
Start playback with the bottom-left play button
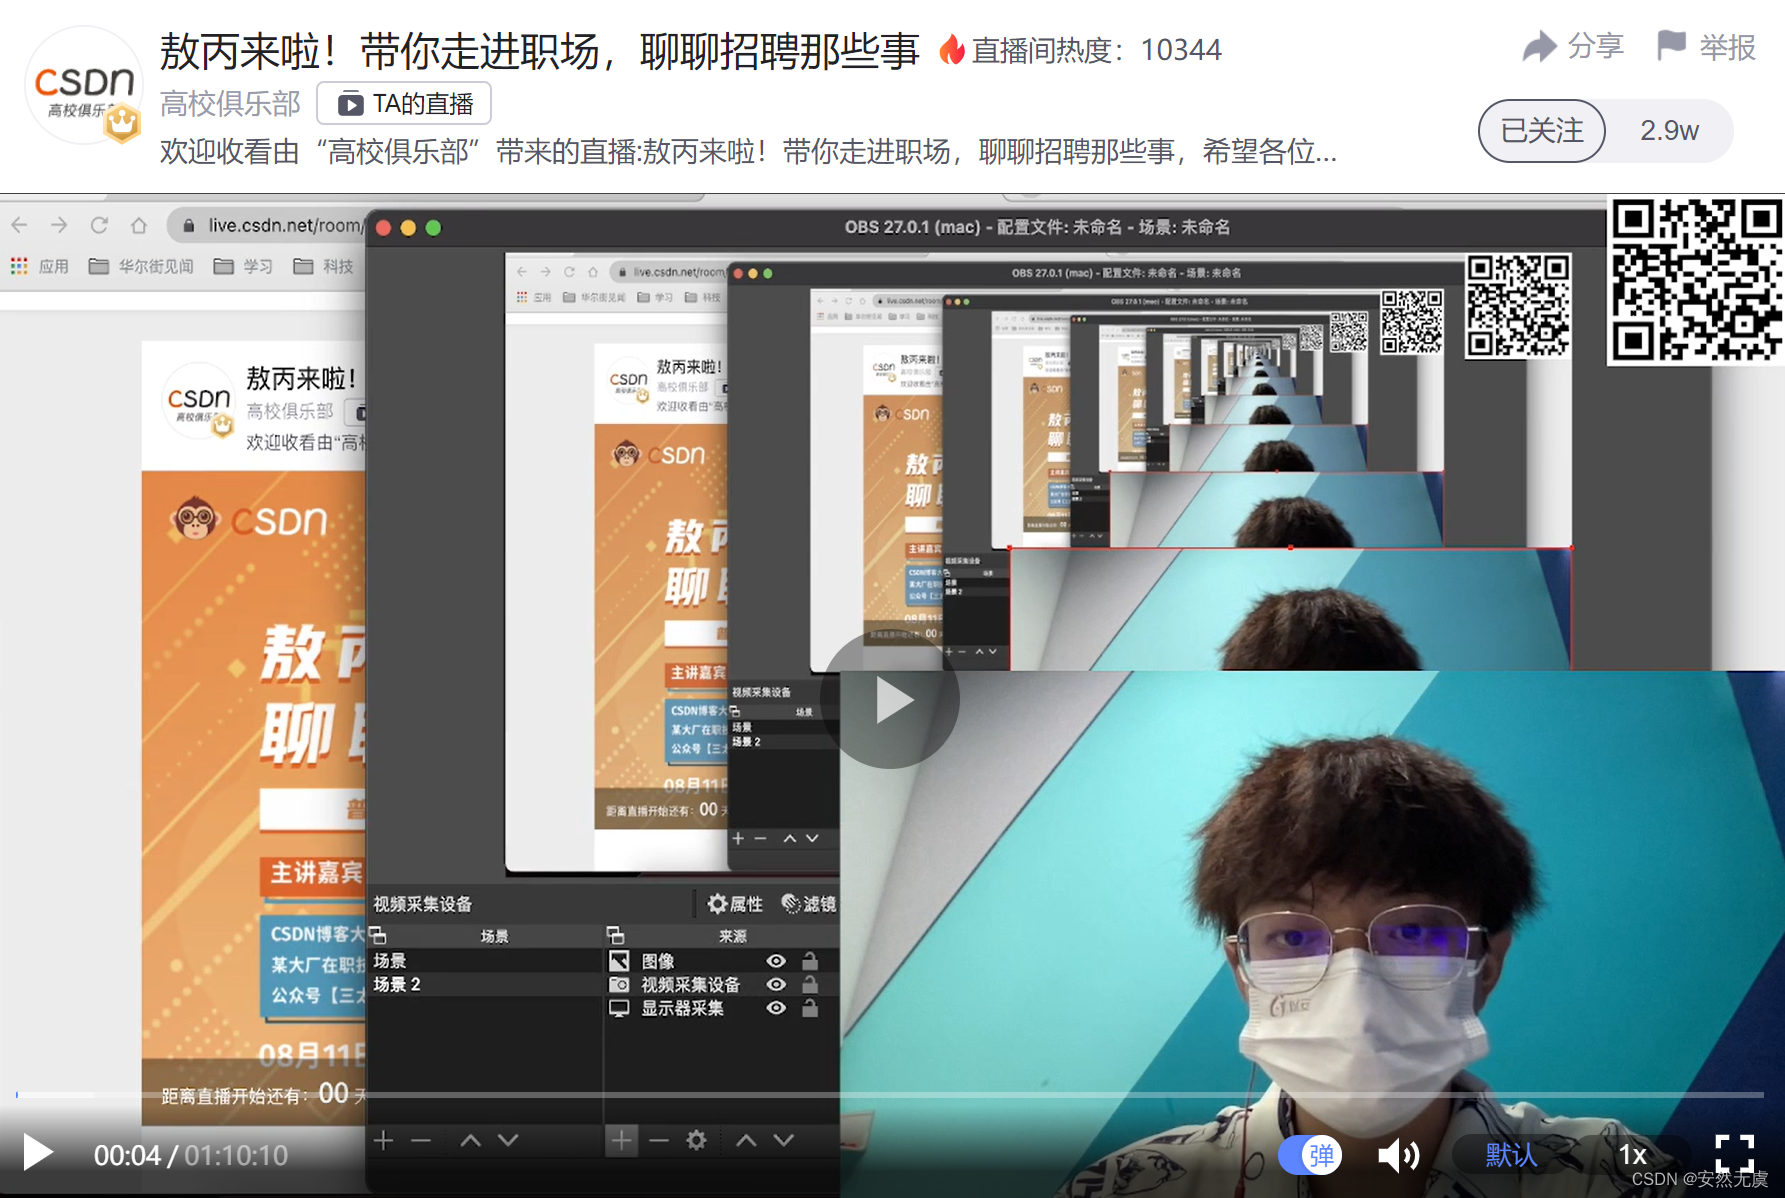click(38, 1153)
